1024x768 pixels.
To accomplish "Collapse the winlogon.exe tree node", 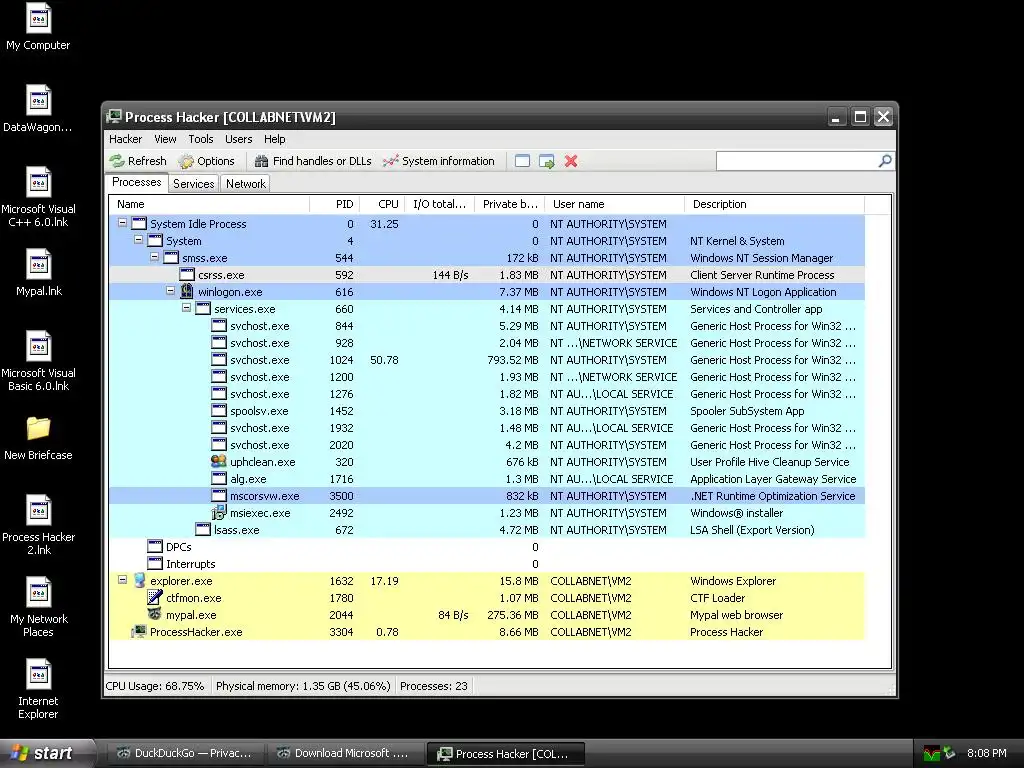I will coord(170,291).
